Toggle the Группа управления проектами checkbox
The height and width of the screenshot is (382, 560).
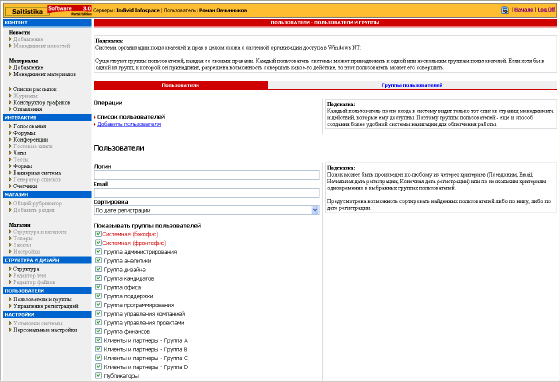pos(98,322)
